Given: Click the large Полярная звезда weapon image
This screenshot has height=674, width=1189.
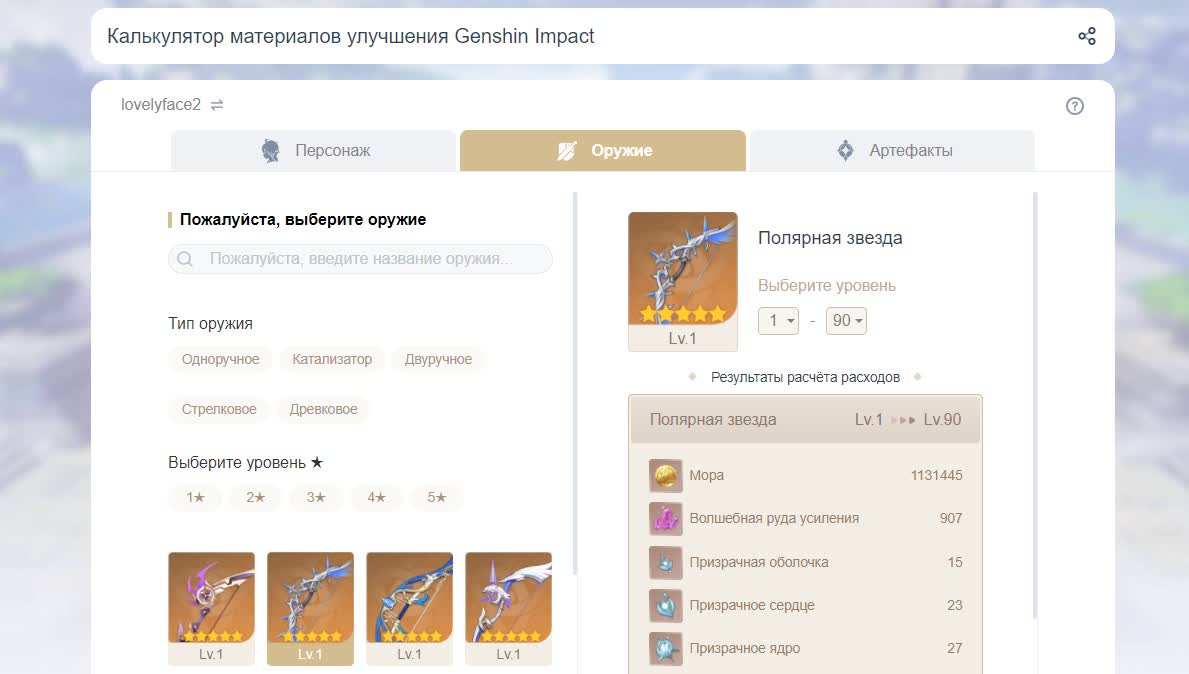Looking at the screenshot, I should pos(682,281).
